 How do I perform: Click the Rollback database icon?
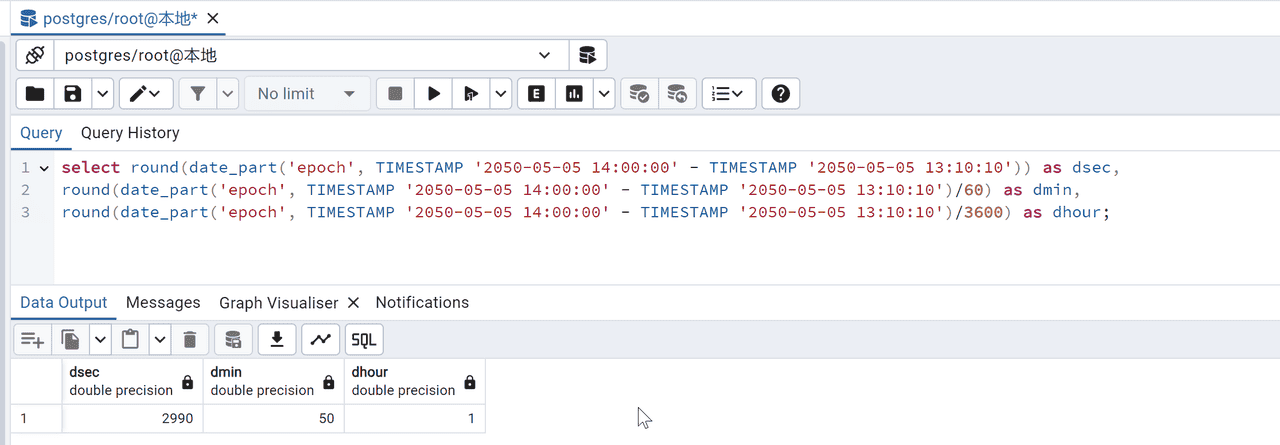[x=677, y=94]
